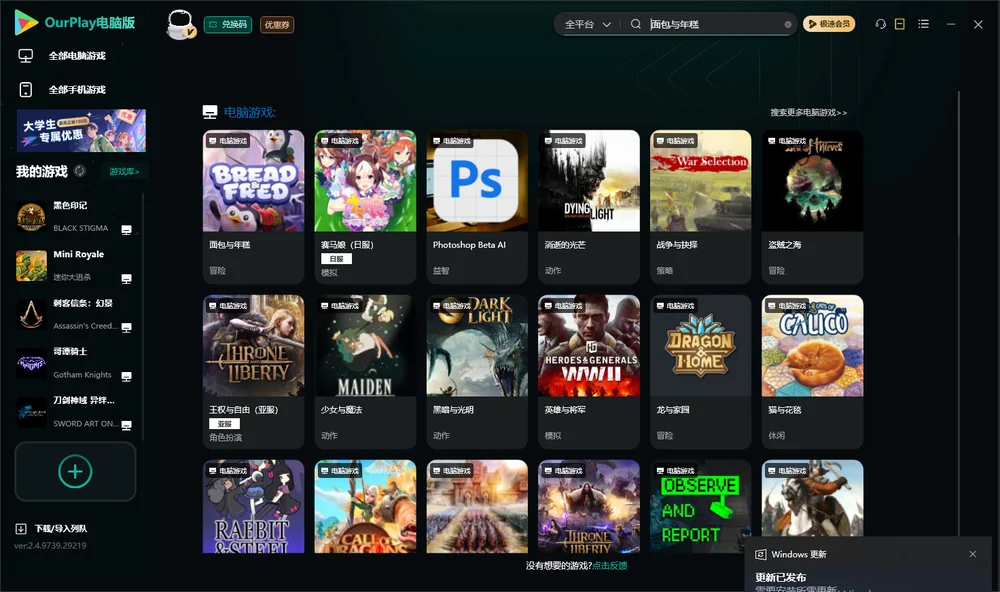Clear the search text with x icon
The height and width of the screenshot is (592, 1000).
pyautogui.click(x=788, y=25)
